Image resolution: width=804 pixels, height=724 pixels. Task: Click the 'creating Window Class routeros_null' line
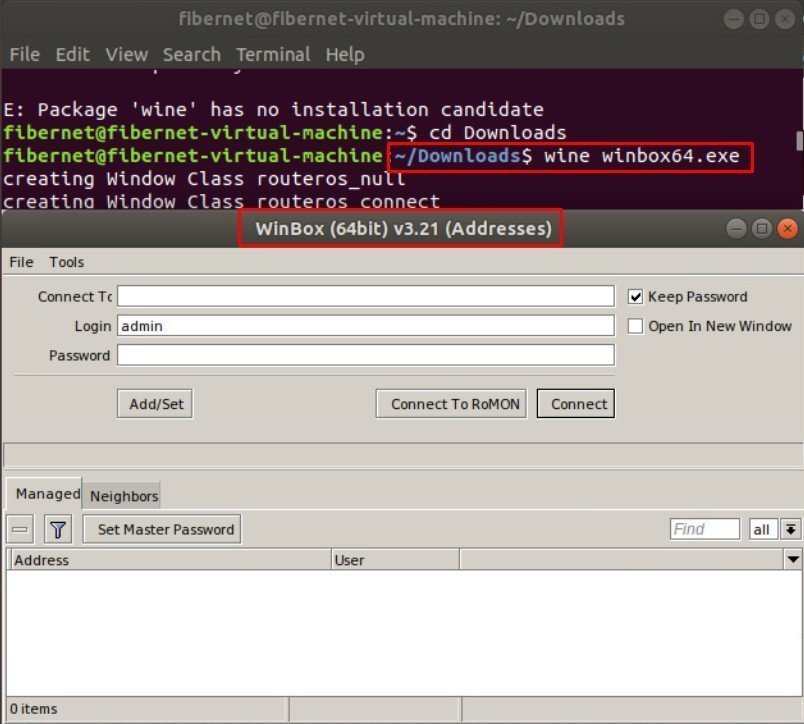pos(204,179)
